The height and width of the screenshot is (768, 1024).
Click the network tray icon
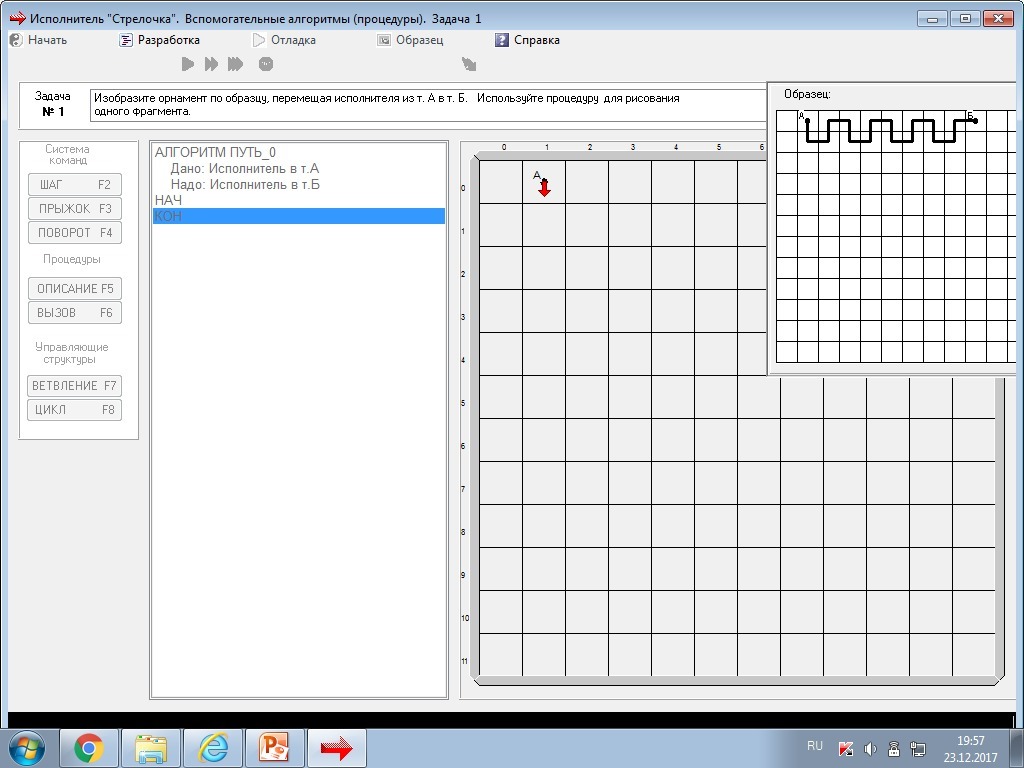(918, 749)
